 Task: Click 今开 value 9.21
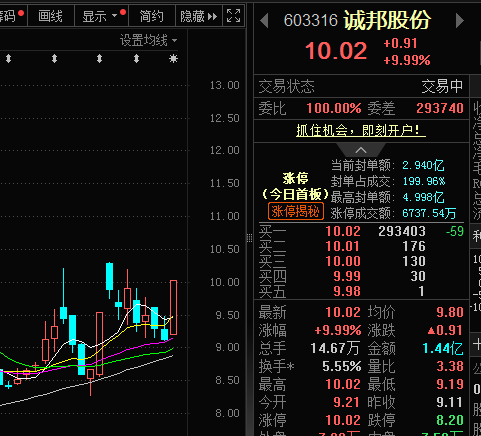click(347, 402)
